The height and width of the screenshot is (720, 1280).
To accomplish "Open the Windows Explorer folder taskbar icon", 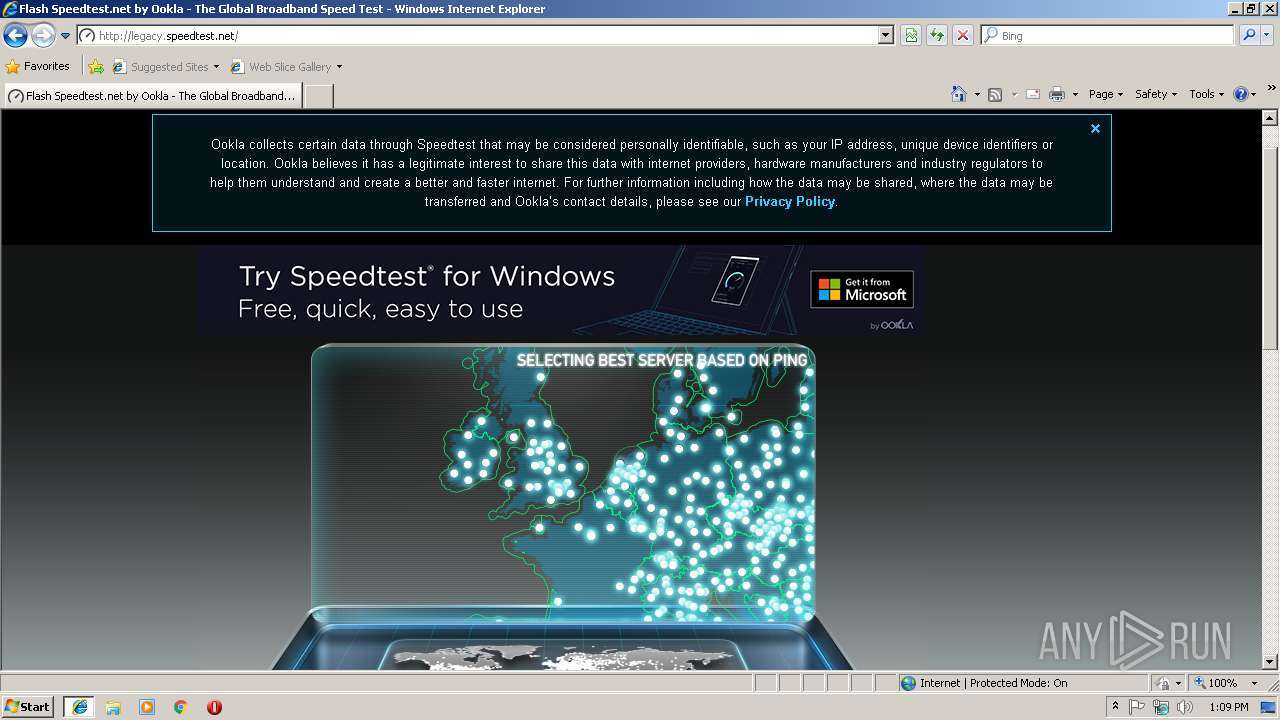I will click(113, 707).
